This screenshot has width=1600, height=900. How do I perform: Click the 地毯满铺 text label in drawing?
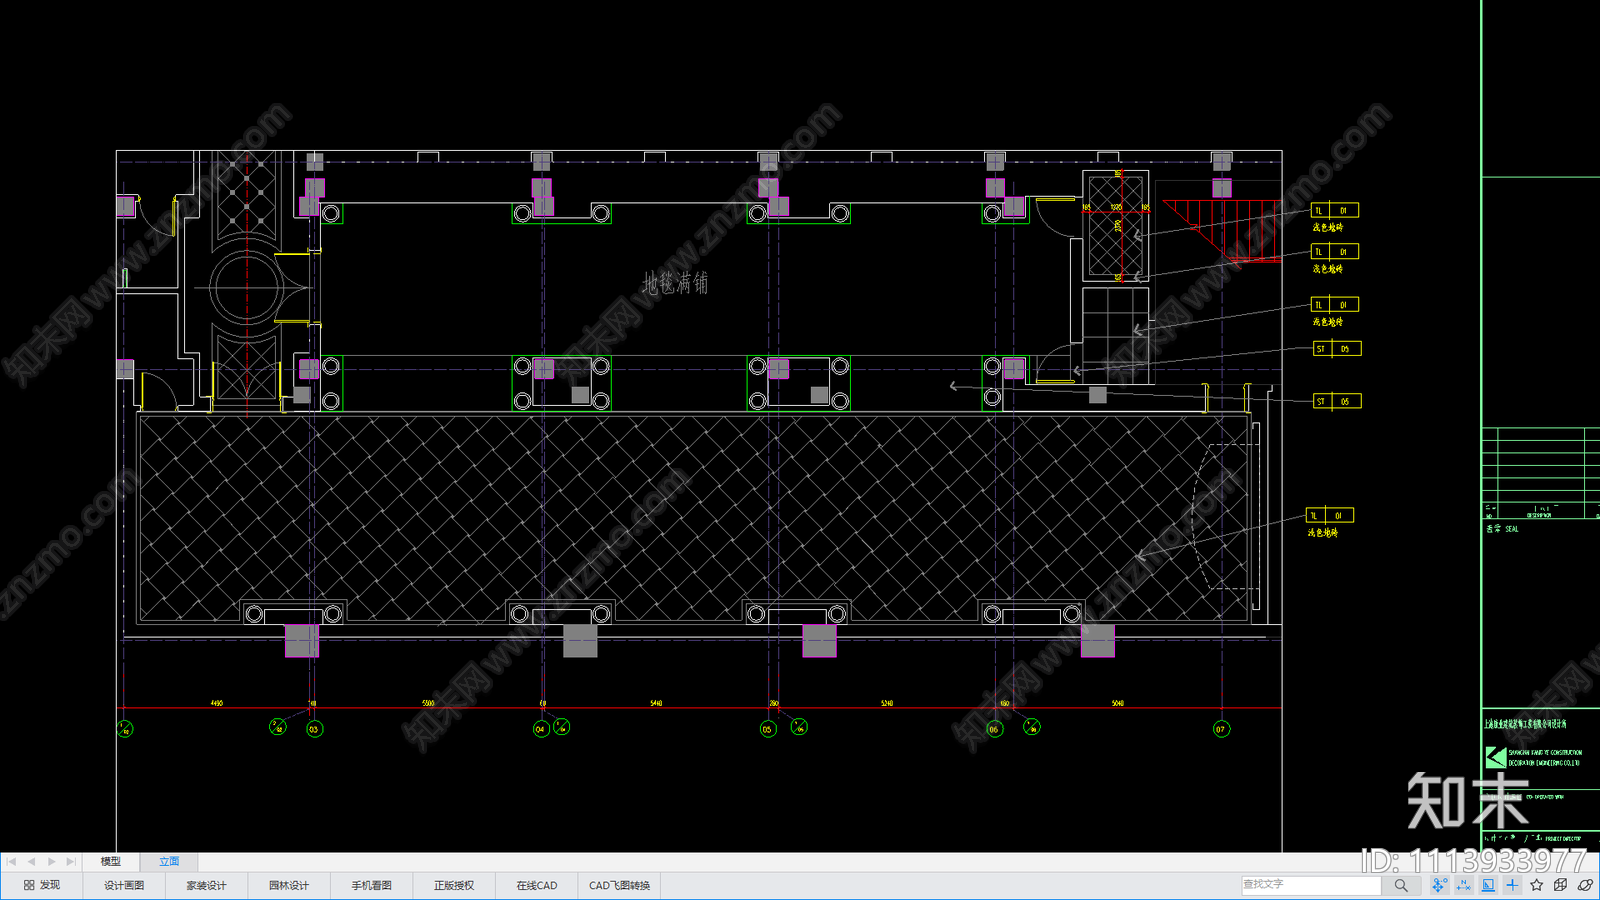click(675, 284)
